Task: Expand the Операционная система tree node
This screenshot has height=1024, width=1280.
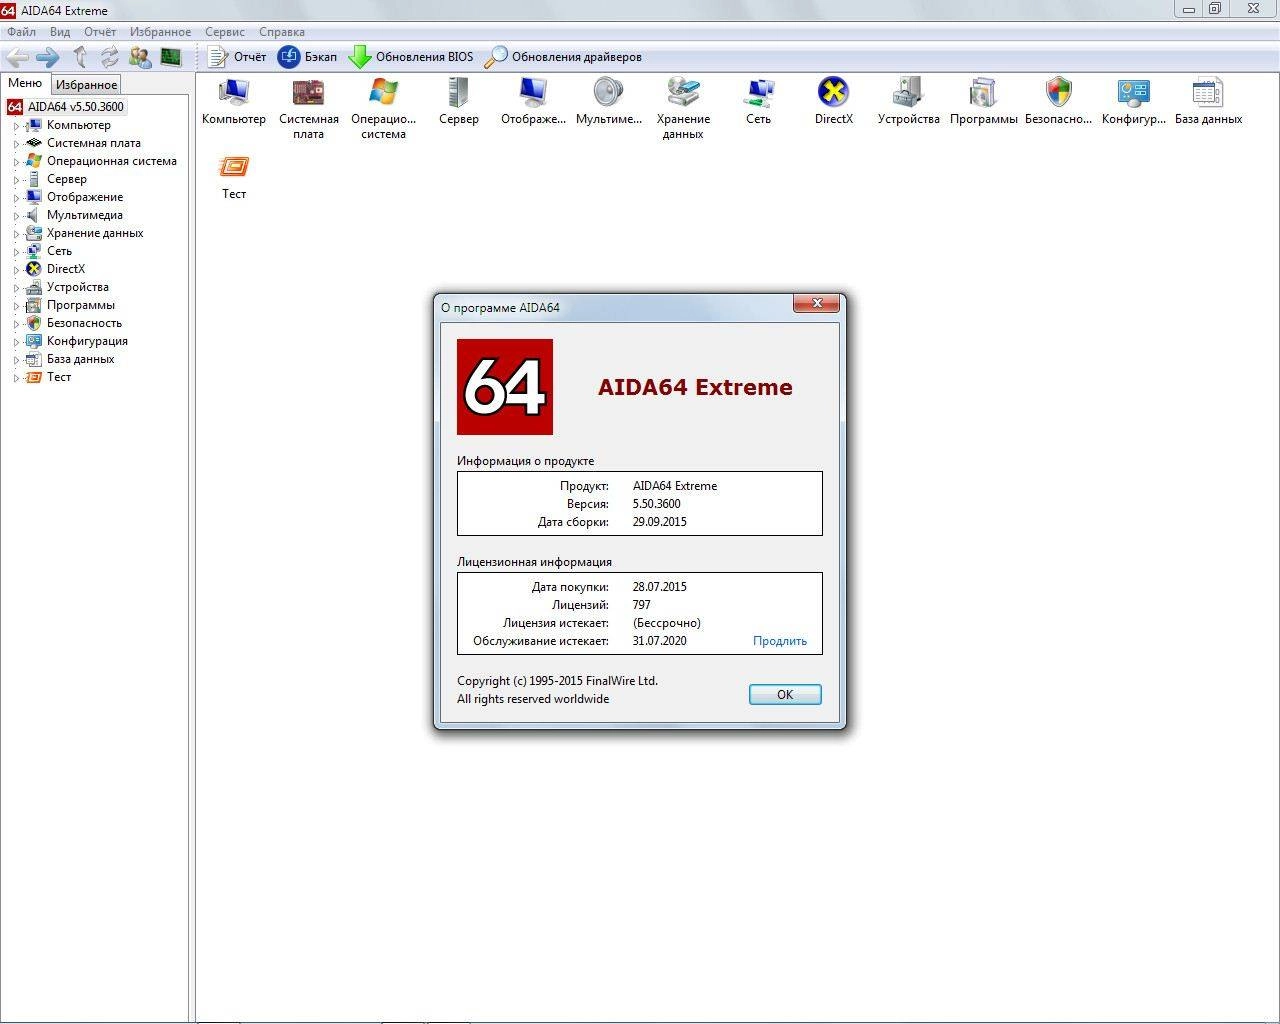Action: pos(16,162)
